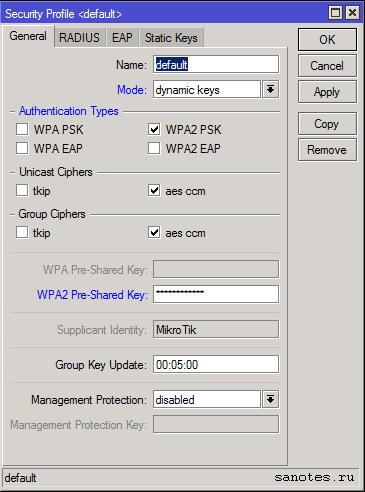Click the disabled Management Protection combo box
The image size is (365, 492).
[x=207, y=399]
